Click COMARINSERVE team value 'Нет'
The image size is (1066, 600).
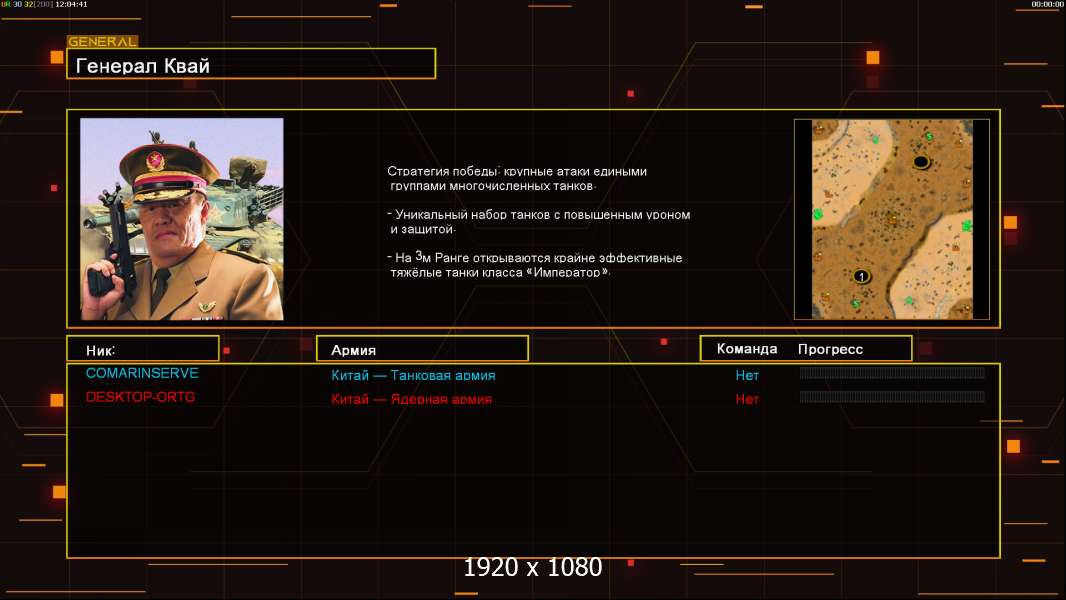tap(747, 375)
